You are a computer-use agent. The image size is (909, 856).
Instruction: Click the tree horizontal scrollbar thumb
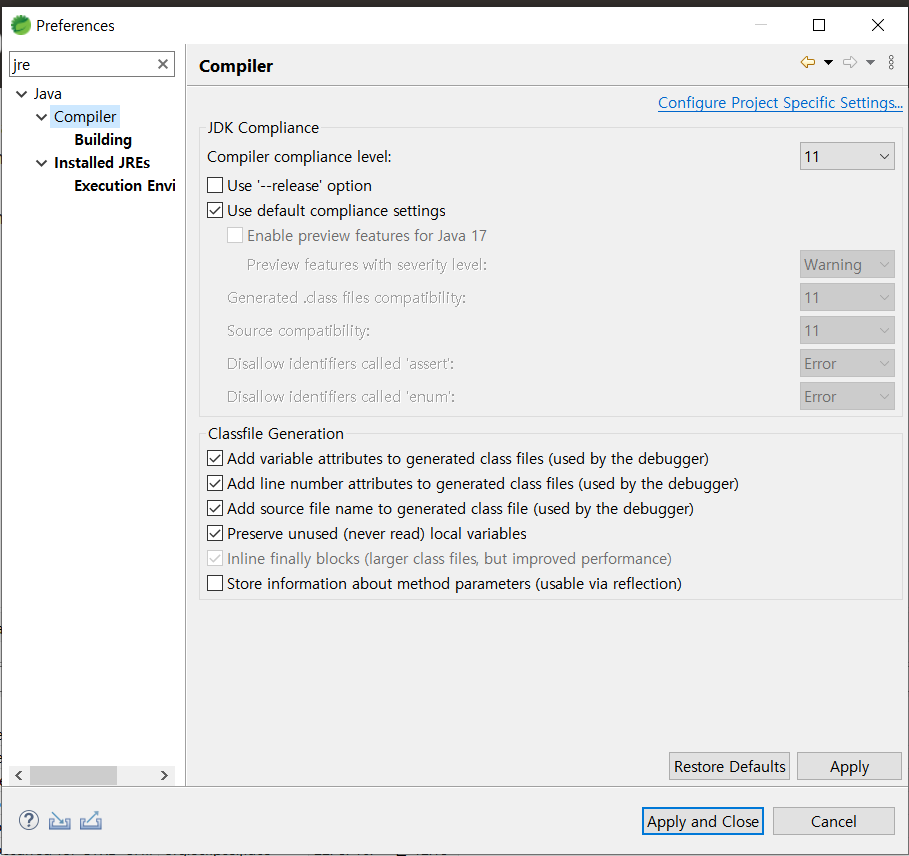click(73, 775)
